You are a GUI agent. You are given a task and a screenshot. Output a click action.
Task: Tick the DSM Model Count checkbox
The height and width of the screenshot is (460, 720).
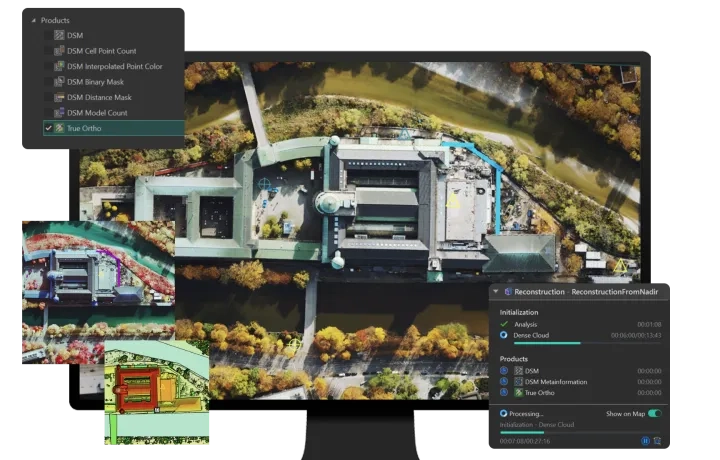48,112
